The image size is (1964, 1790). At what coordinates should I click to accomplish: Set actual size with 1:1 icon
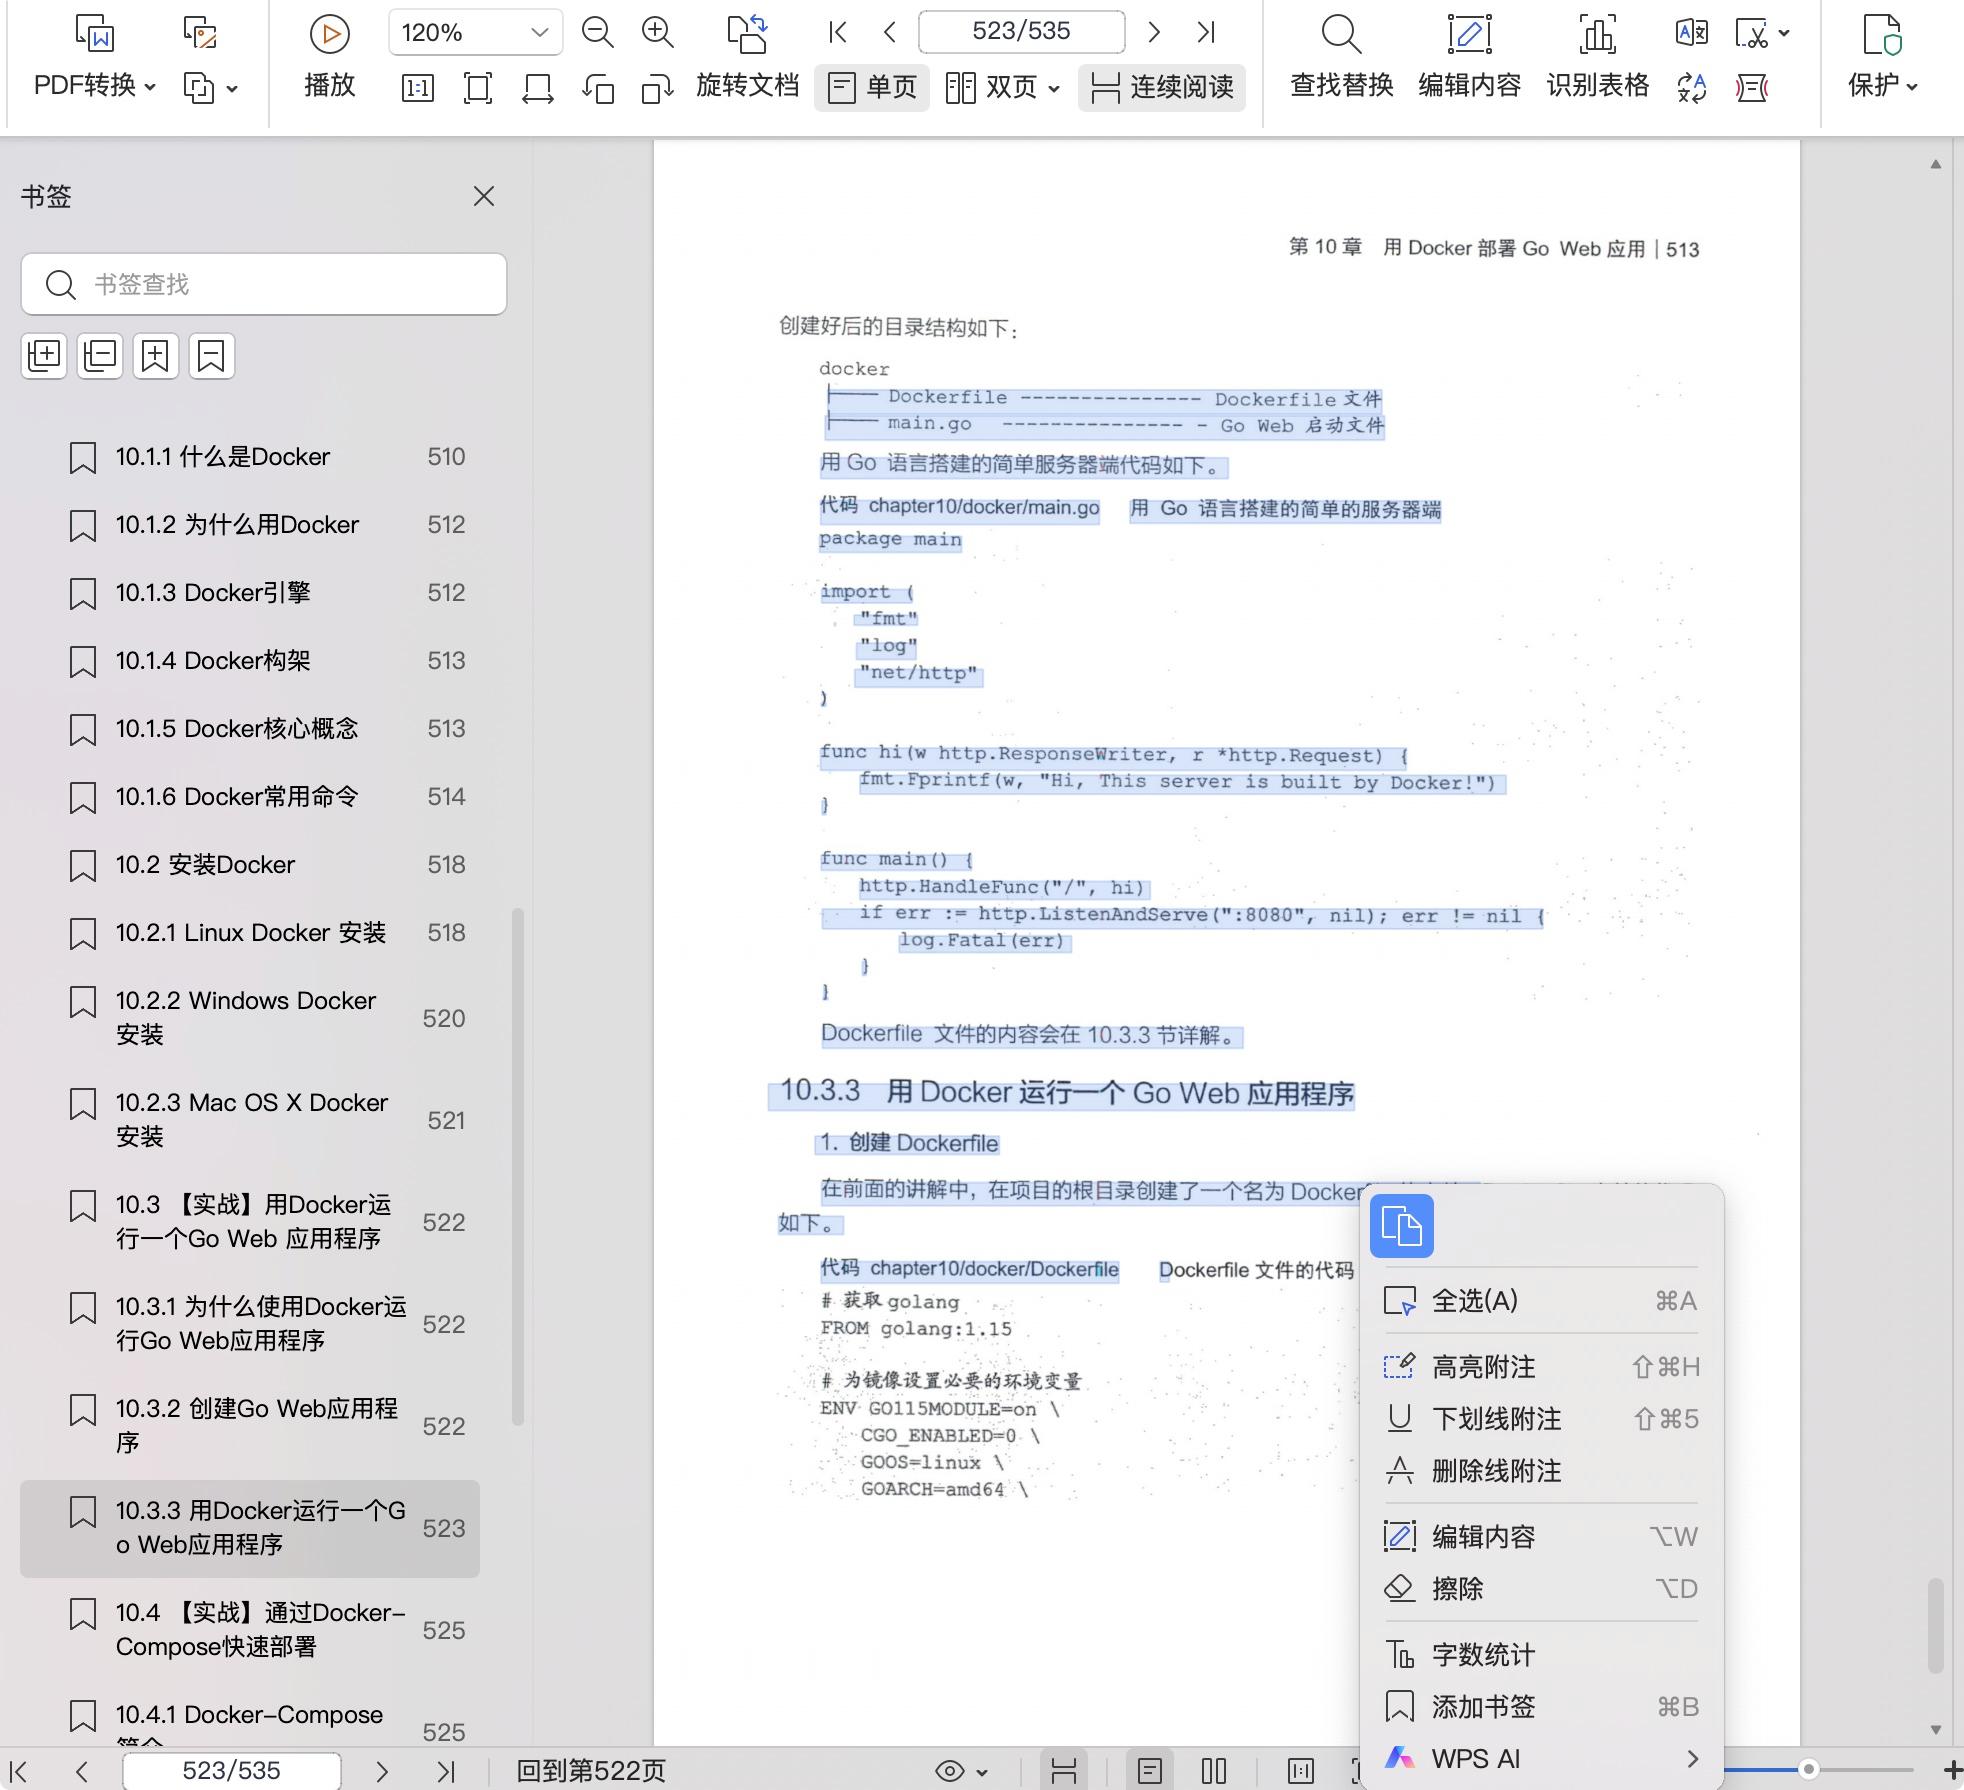point(417,88)
